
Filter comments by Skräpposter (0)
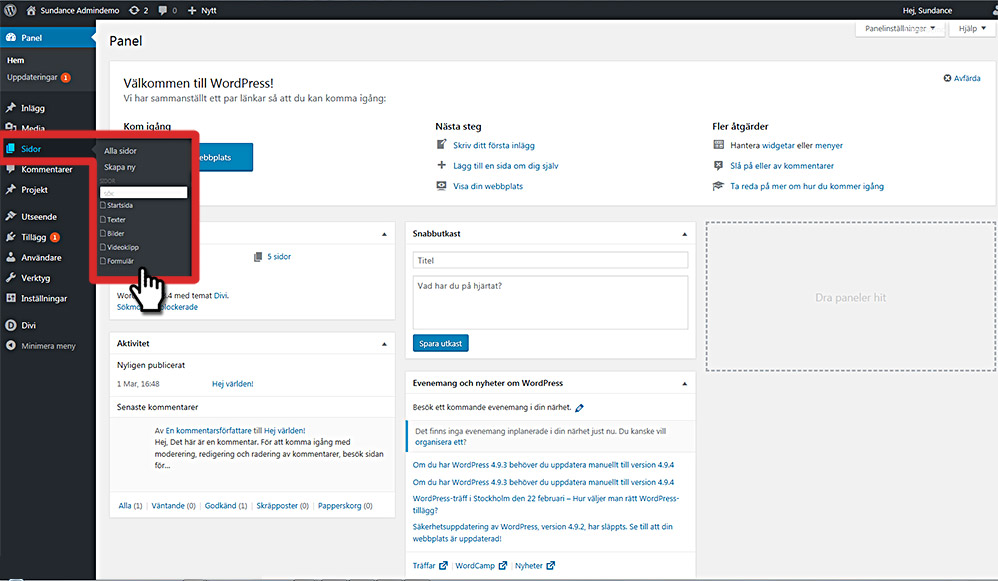tap(283, 506)
